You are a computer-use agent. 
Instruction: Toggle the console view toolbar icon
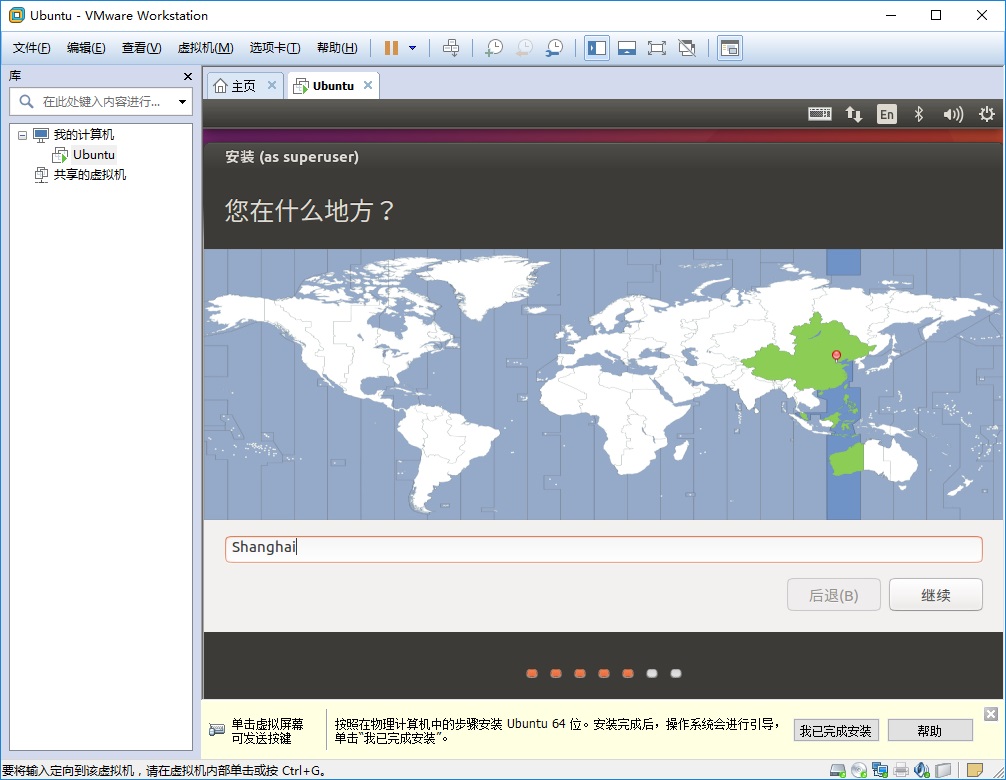point(729,48)
